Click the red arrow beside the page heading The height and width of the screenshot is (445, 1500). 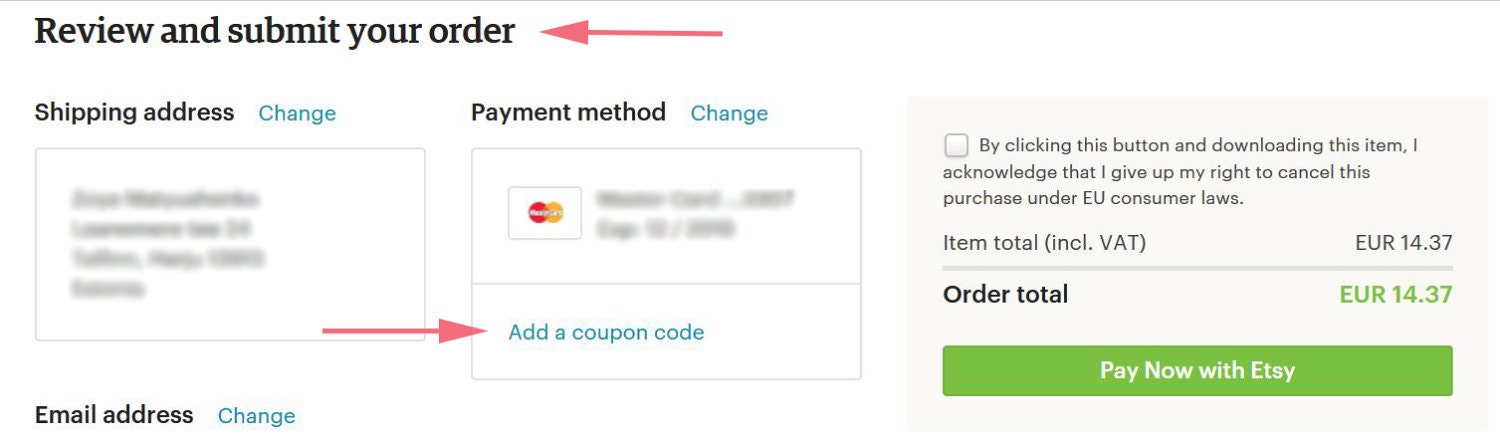click(x=631, y=33)
